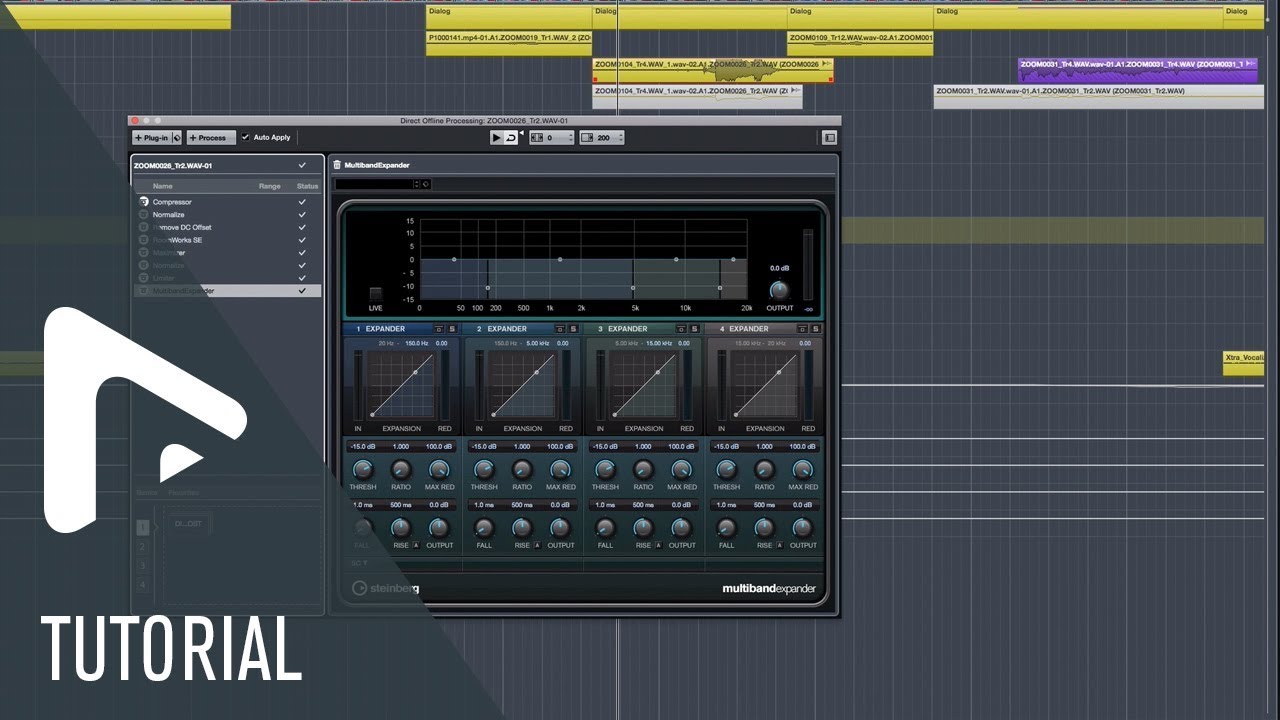
Task: Toggle band 1 auto rise A button
Action: [416, 545]
